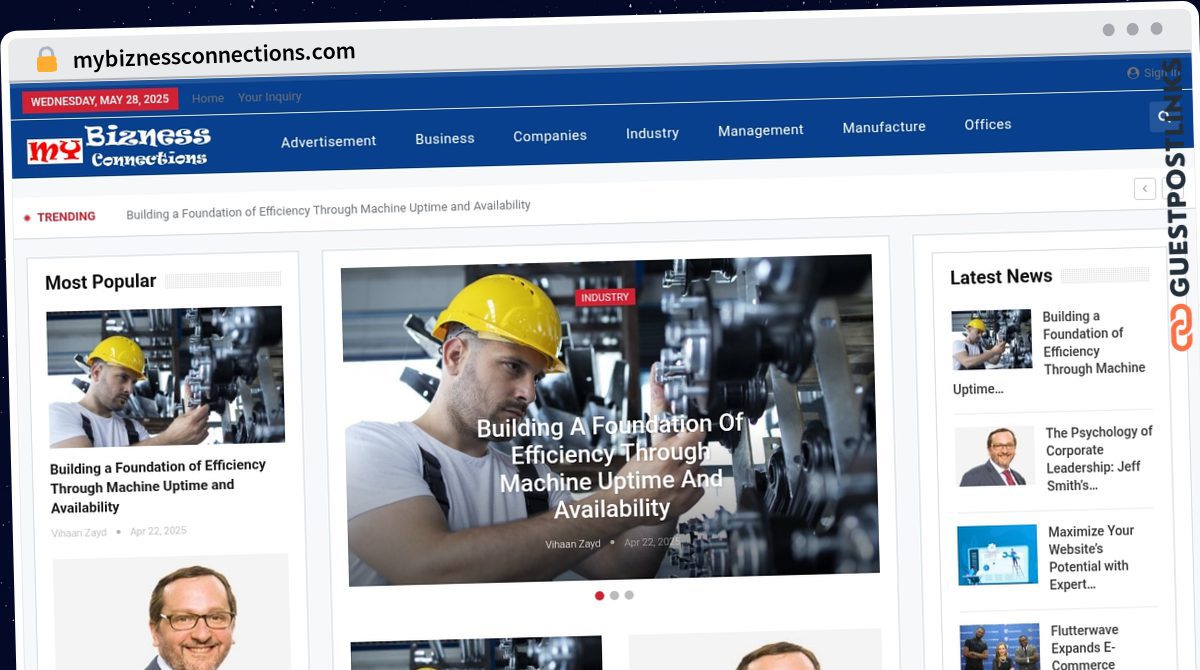Click the red INDUSTRY tag on slider
The width and height of the screenshot is (1200, 670).
tap(605, 297)
